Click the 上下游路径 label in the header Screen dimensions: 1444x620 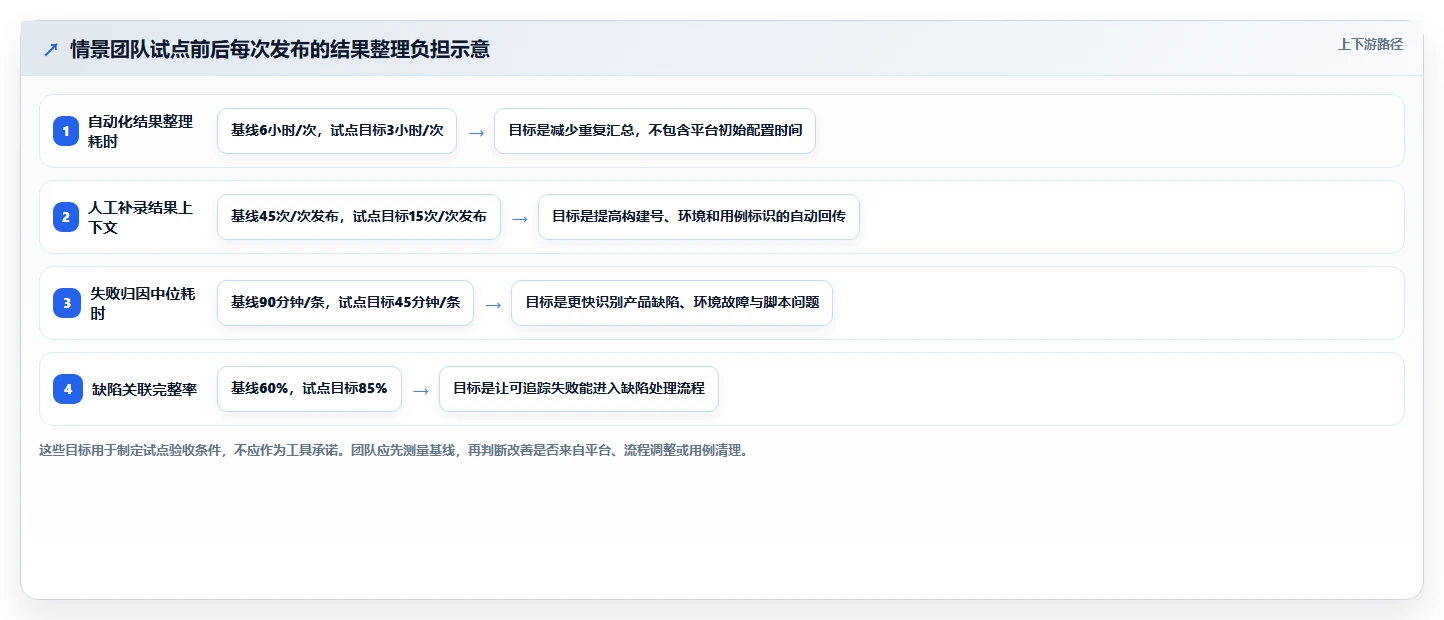click(1370, 44)
